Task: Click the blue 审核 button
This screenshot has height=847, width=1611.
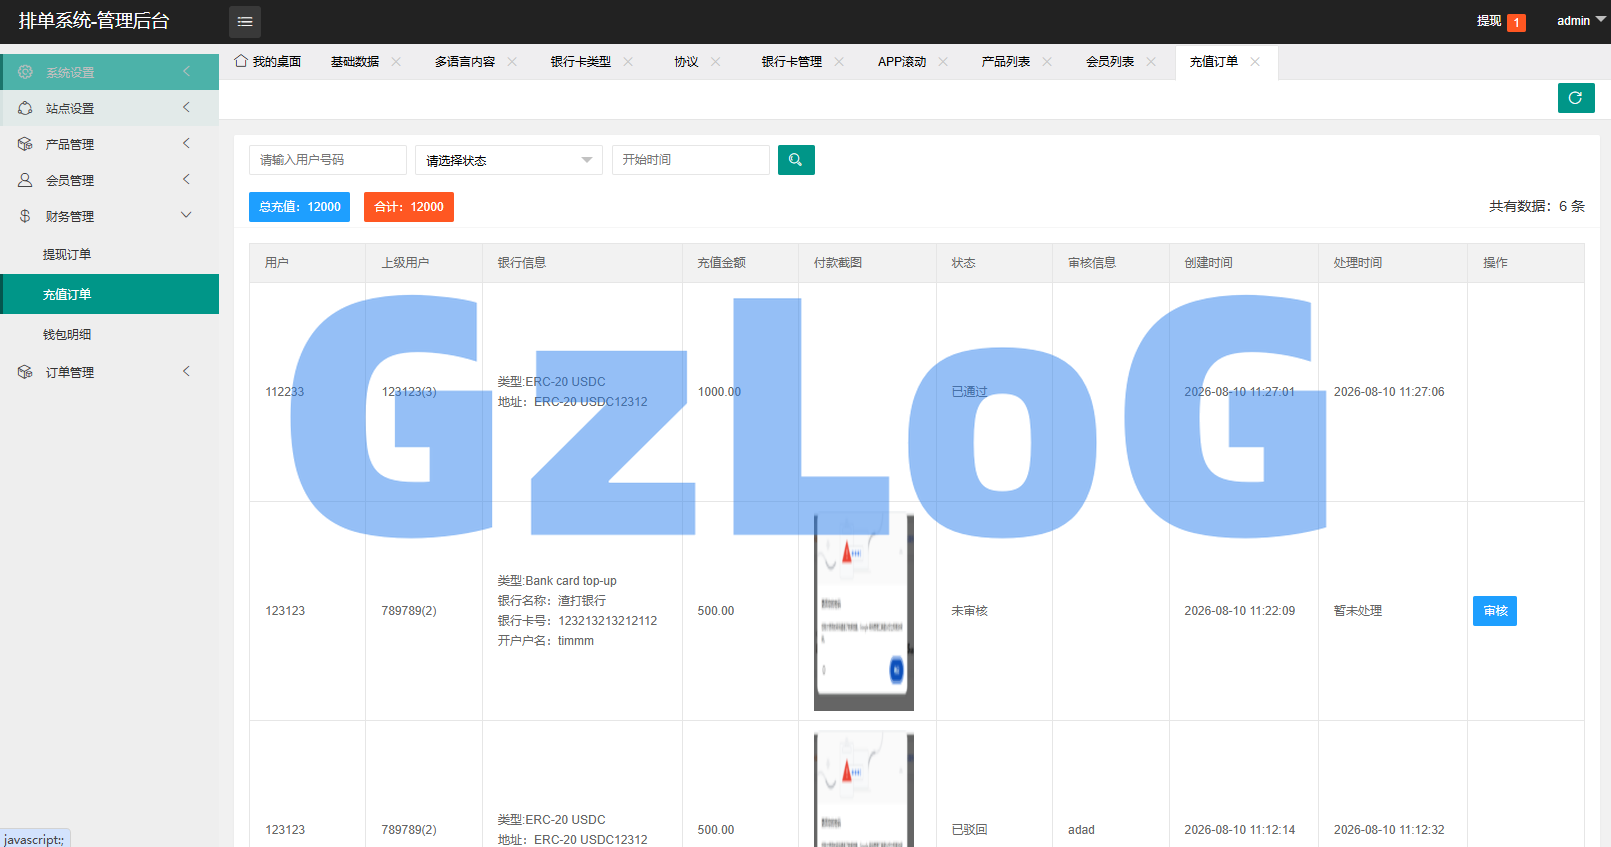Action: [x=1495, y=611]
